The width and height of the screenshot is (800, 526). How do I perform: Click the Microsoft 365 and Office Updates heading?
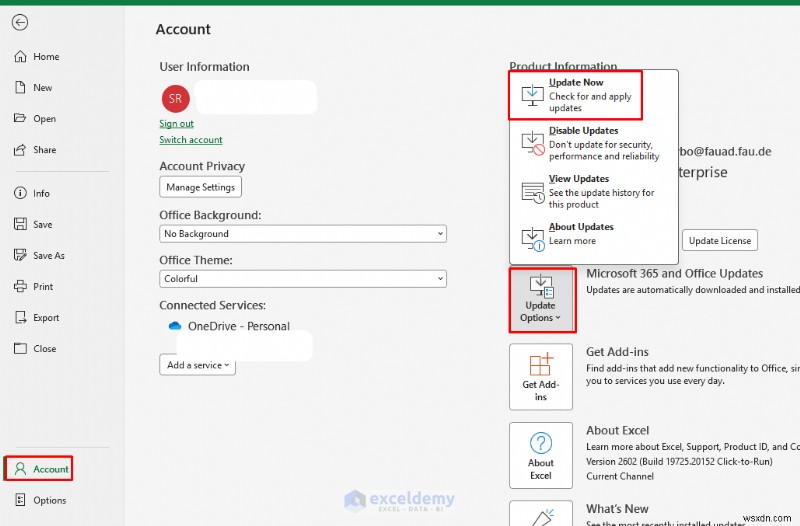coord(674,273)
